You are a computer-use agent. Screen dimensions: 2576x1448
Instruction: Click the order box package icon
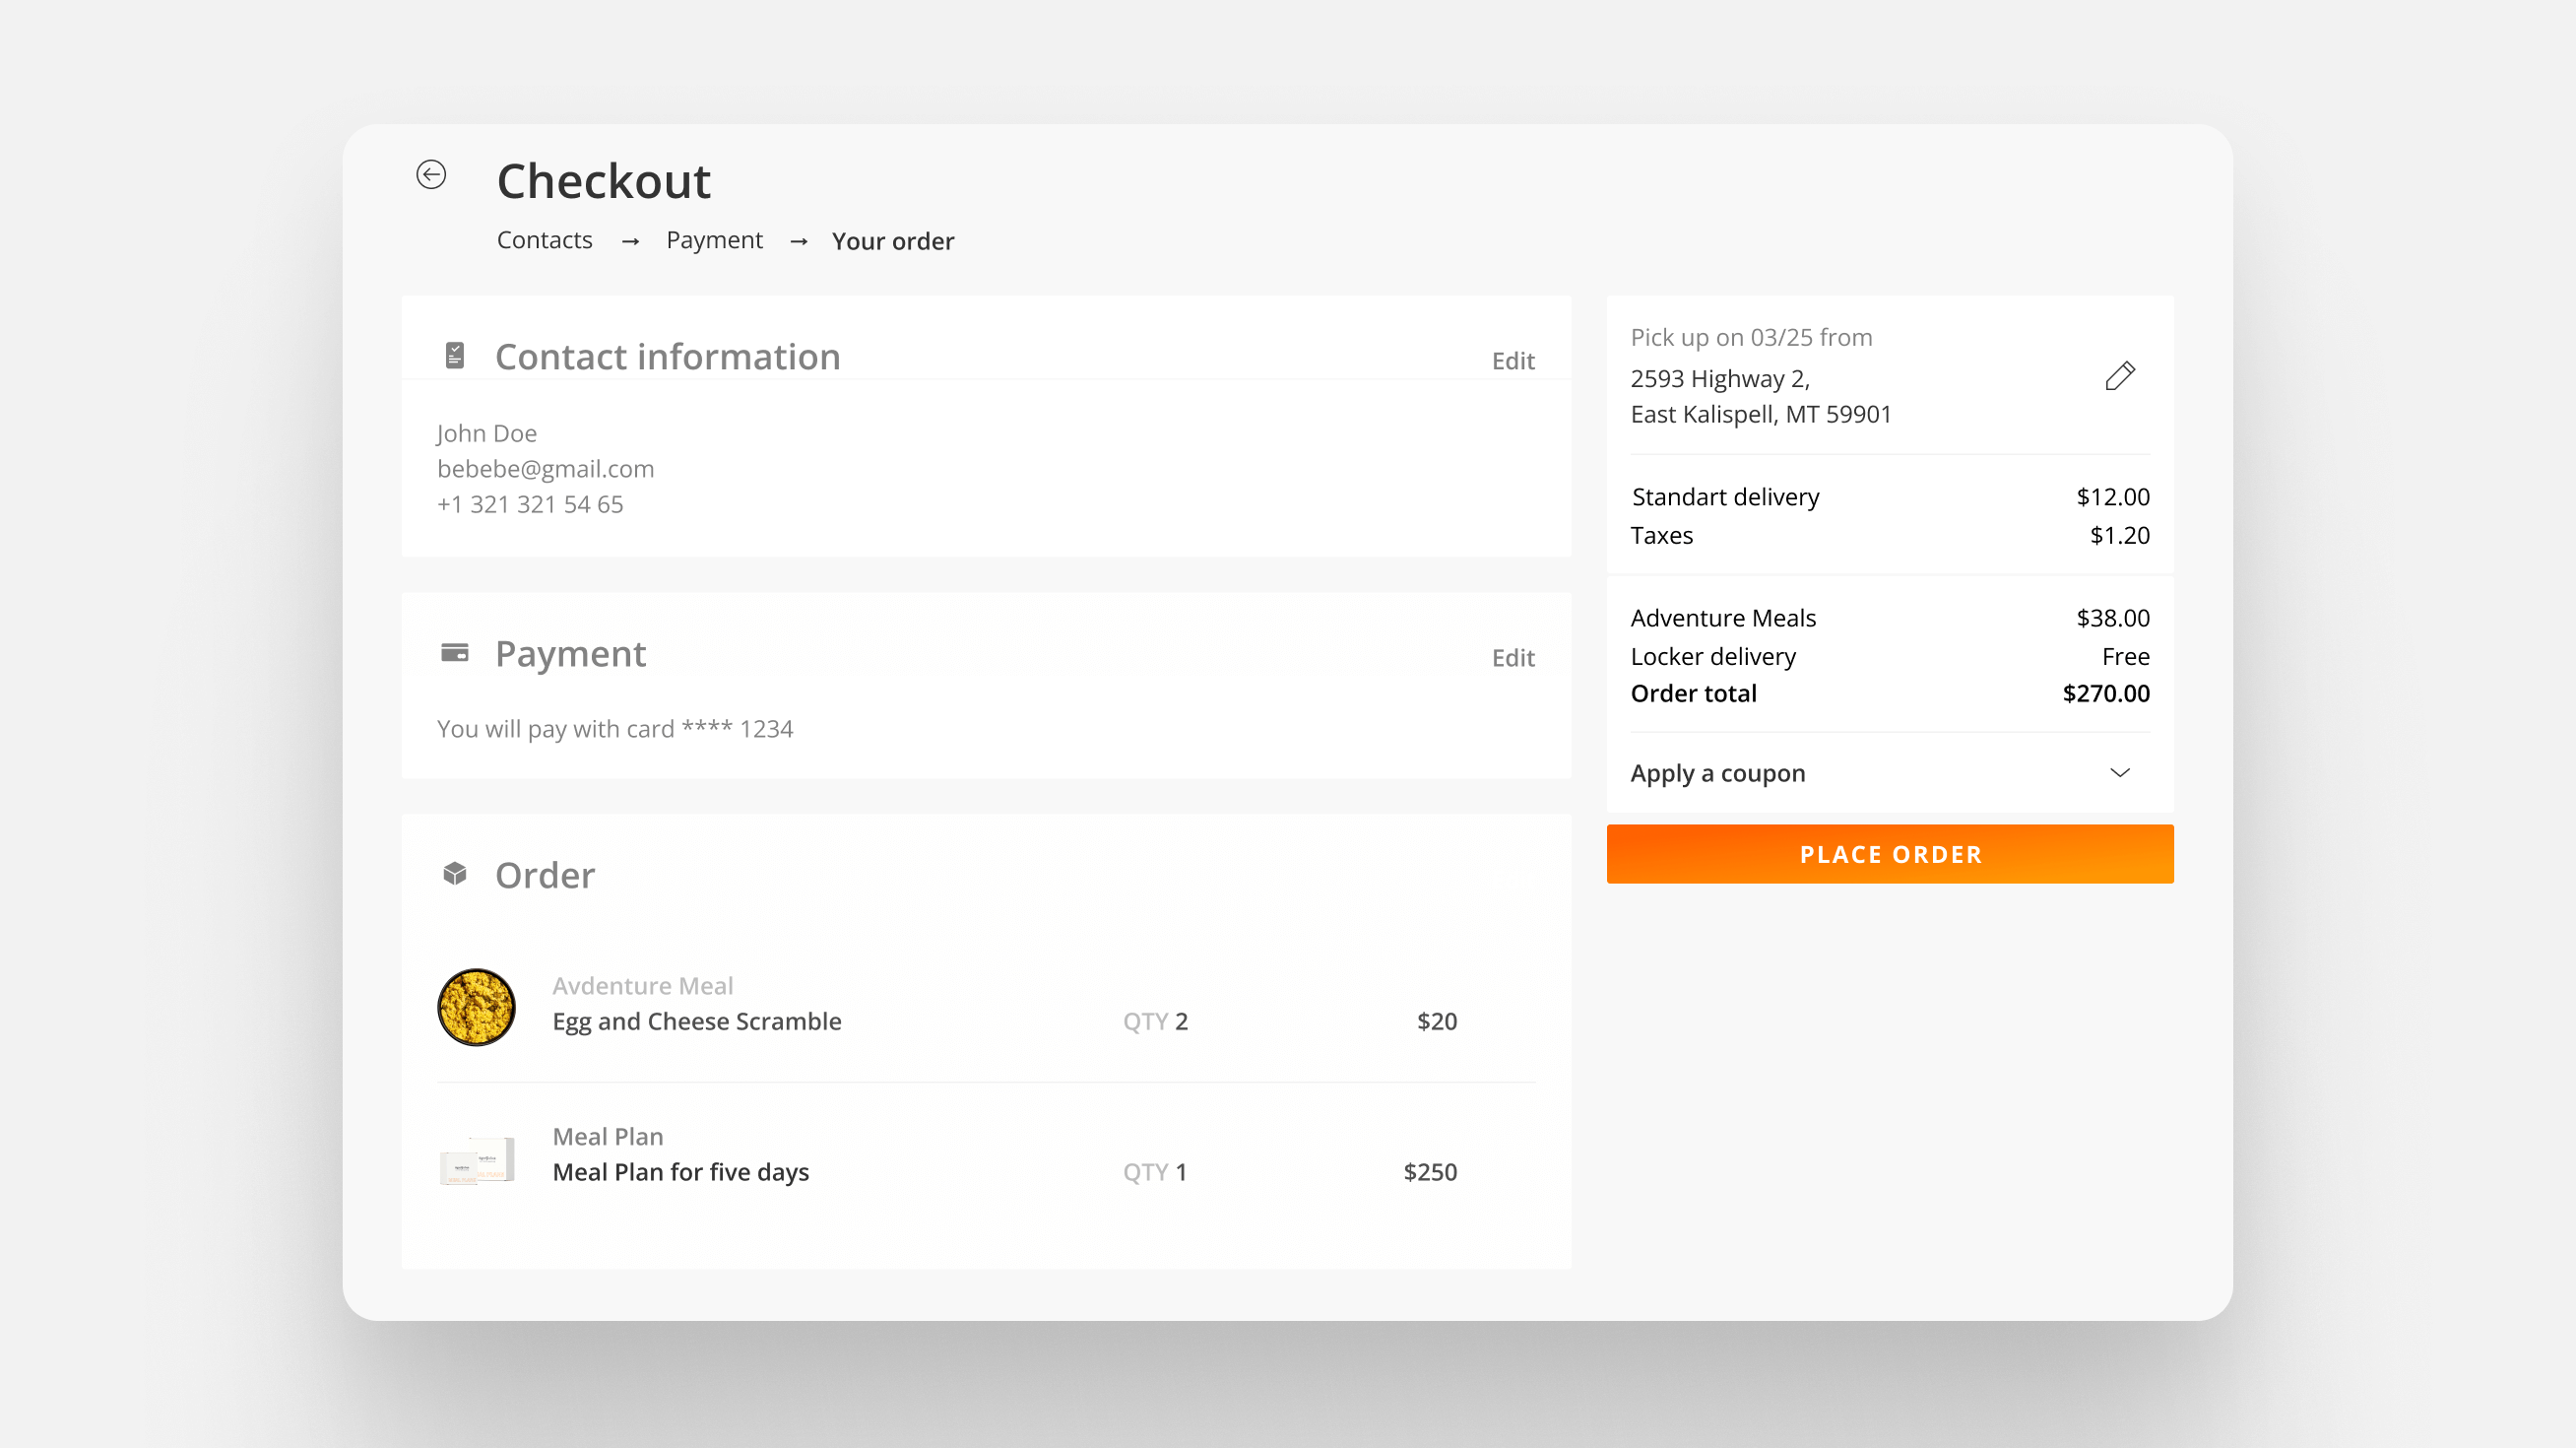pos(455,874)
